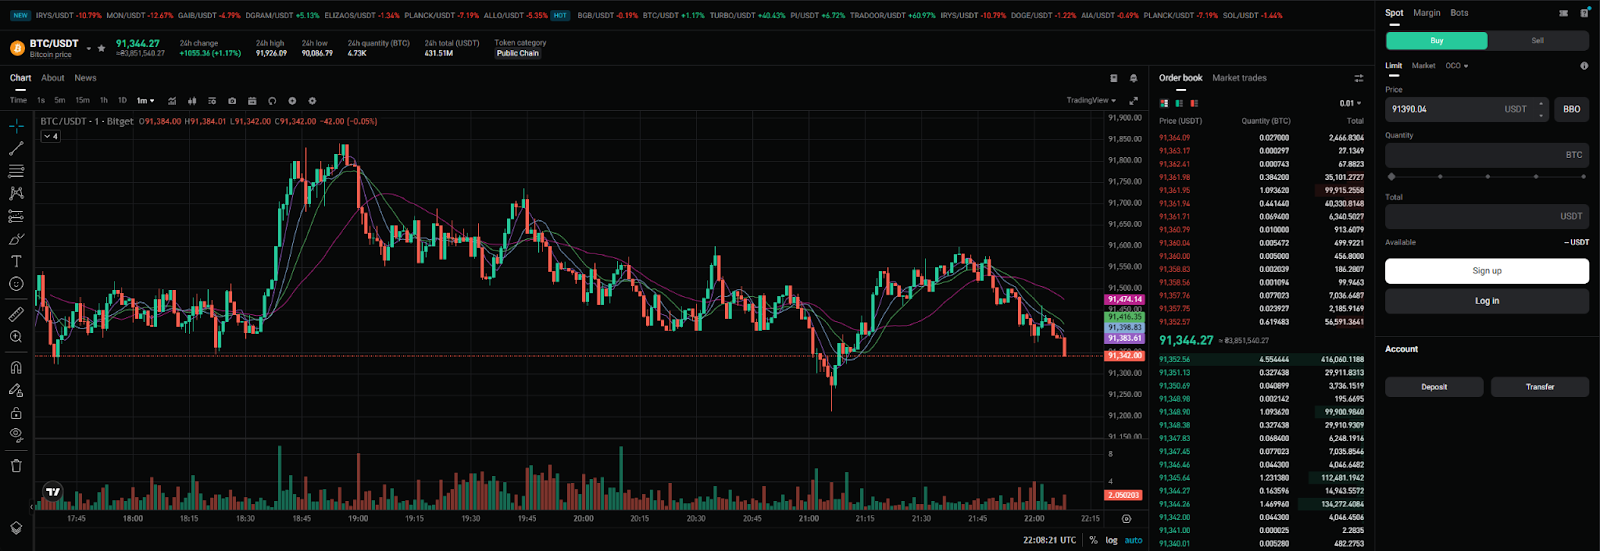This screenshot has width=1600, height=551.
Task: Select the Sell side tab
Action: [x=1538, y=41]
